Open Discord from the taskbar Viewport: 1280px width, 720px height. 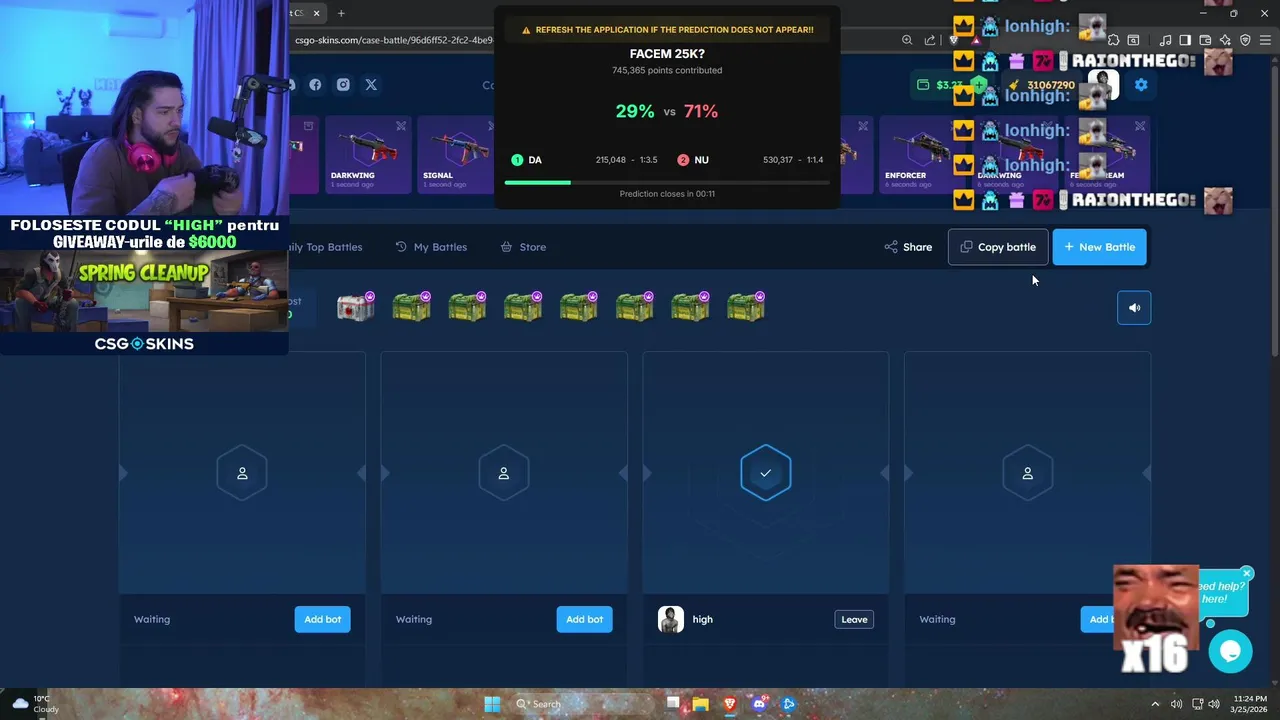point(759,704)
